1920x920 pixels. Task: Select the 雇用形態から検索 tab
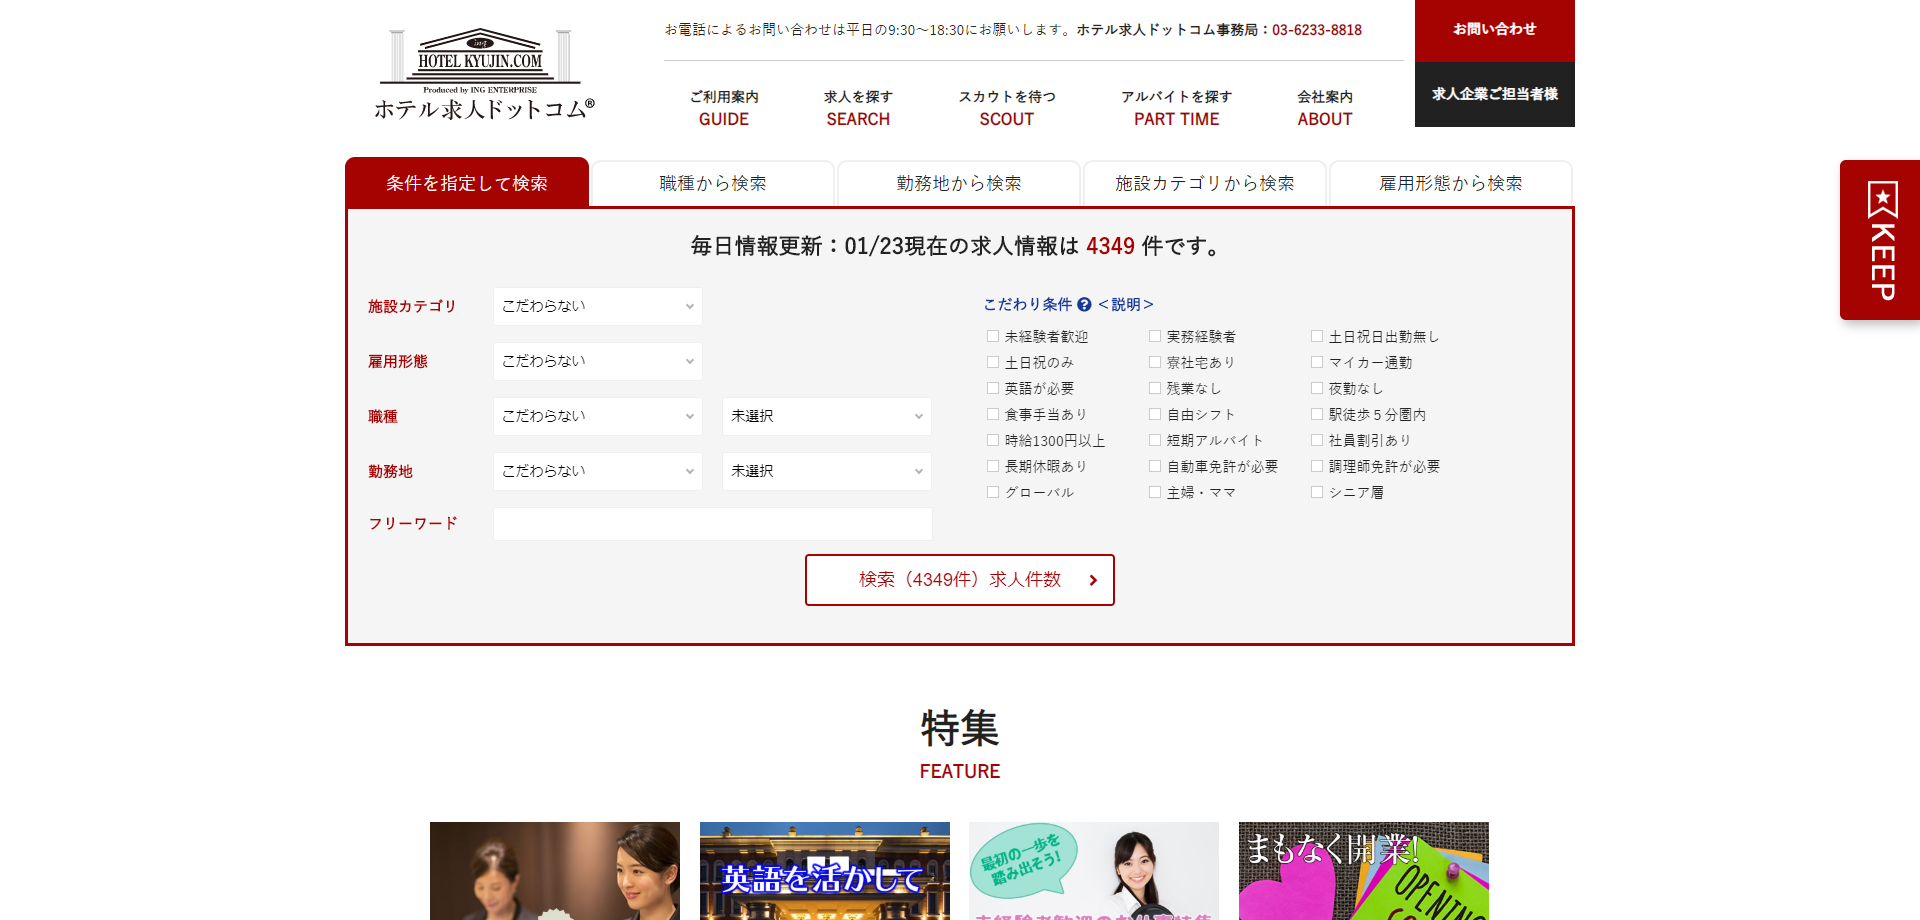coord(1450,184)
